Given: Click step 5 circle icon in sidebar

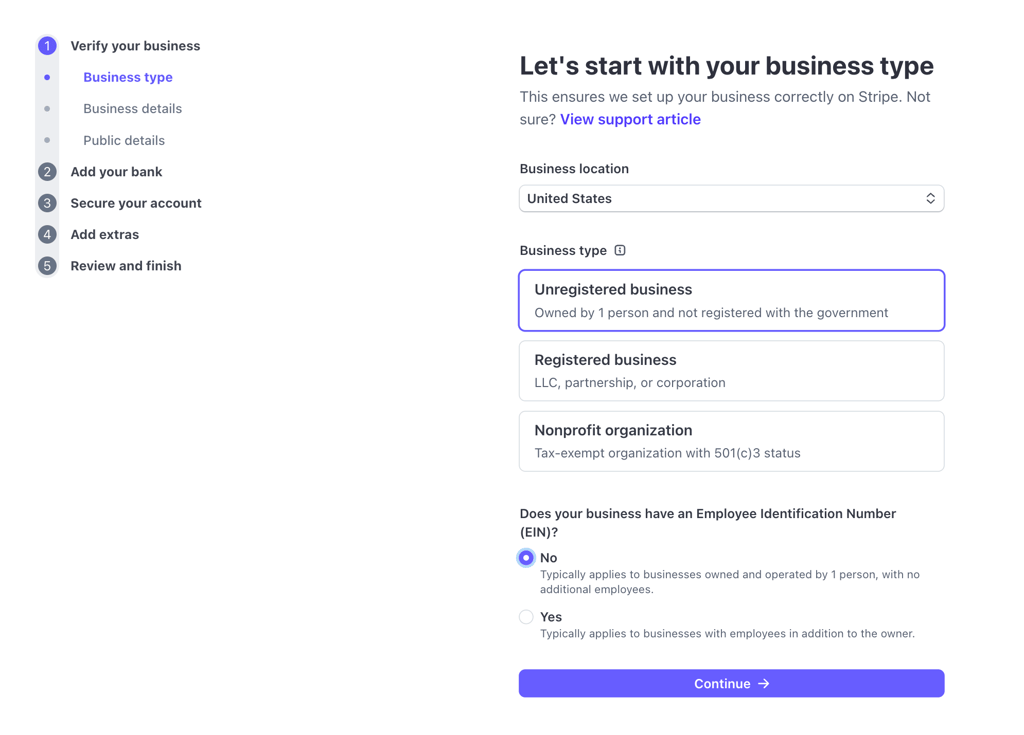Looking at the screenshot, I should [x=47, y=266].
